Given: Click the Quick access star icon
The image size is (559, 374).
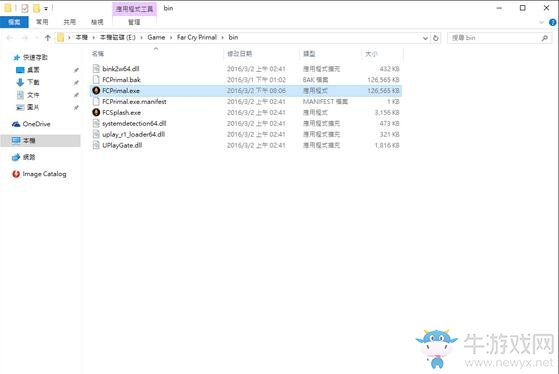Looking at the screenshot, I should pos(16,57).
